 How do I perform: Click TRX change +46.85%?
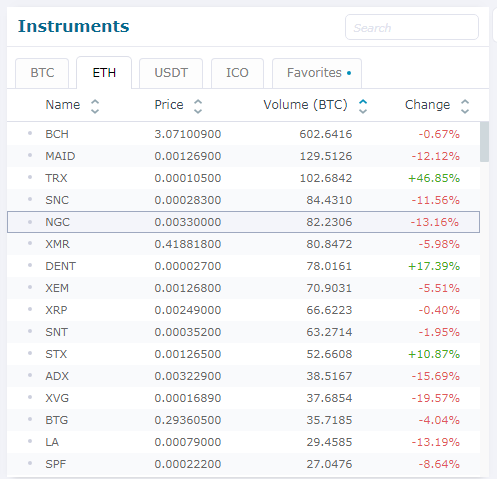434,178
